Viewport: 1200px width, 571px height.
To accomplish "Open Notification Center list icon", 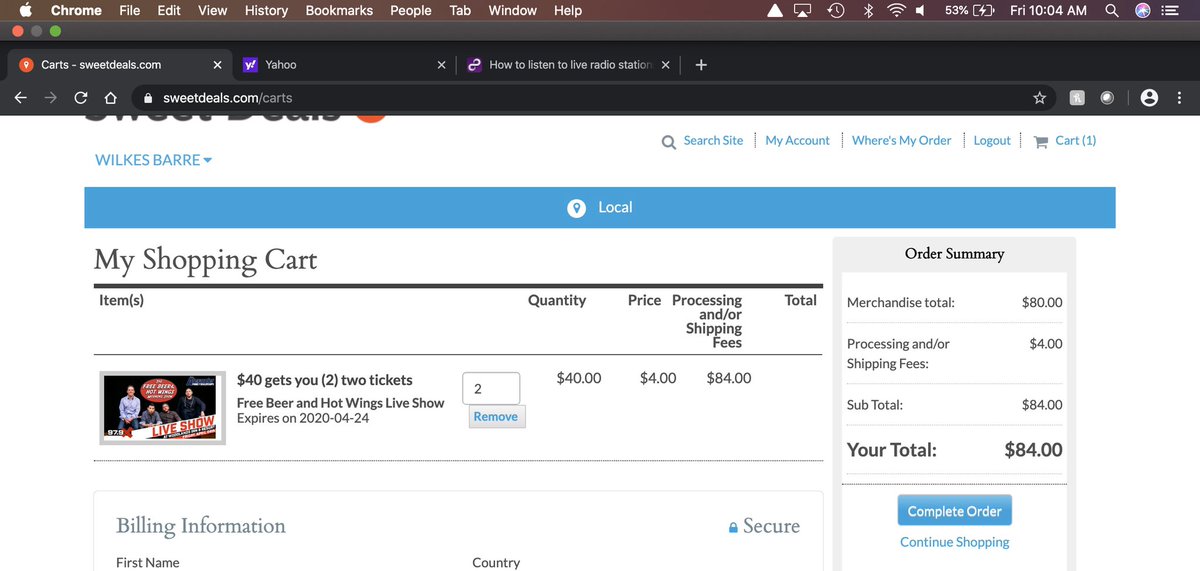I will [1171, 10].
